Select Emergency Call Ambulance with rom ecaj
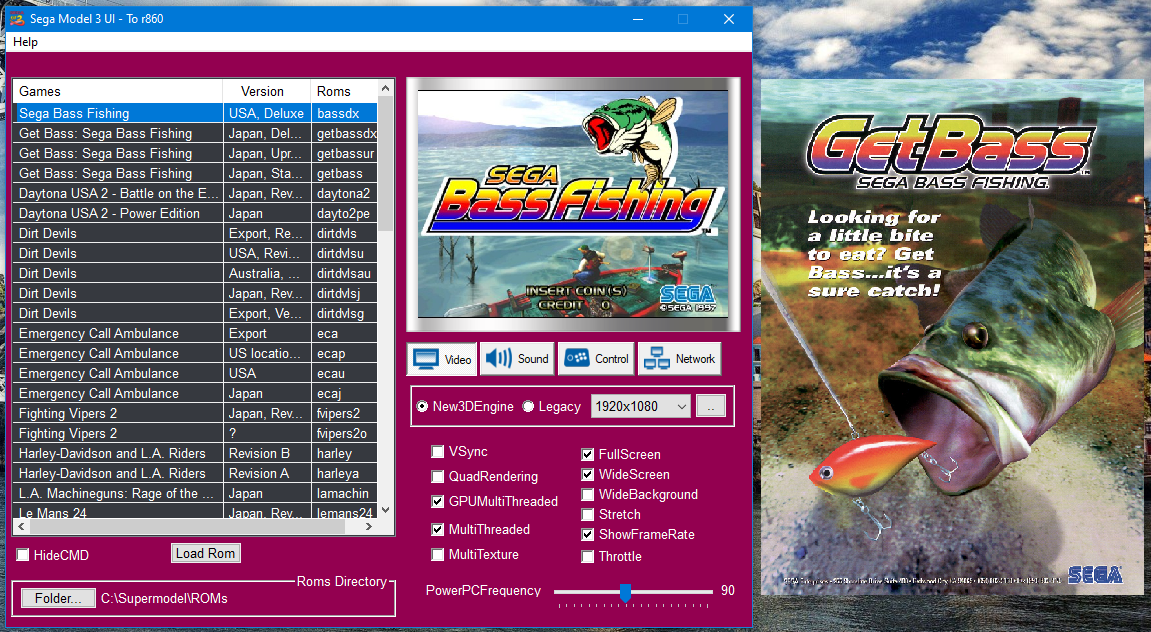Viewport: 1151px width, 632px height. point(195,393)
